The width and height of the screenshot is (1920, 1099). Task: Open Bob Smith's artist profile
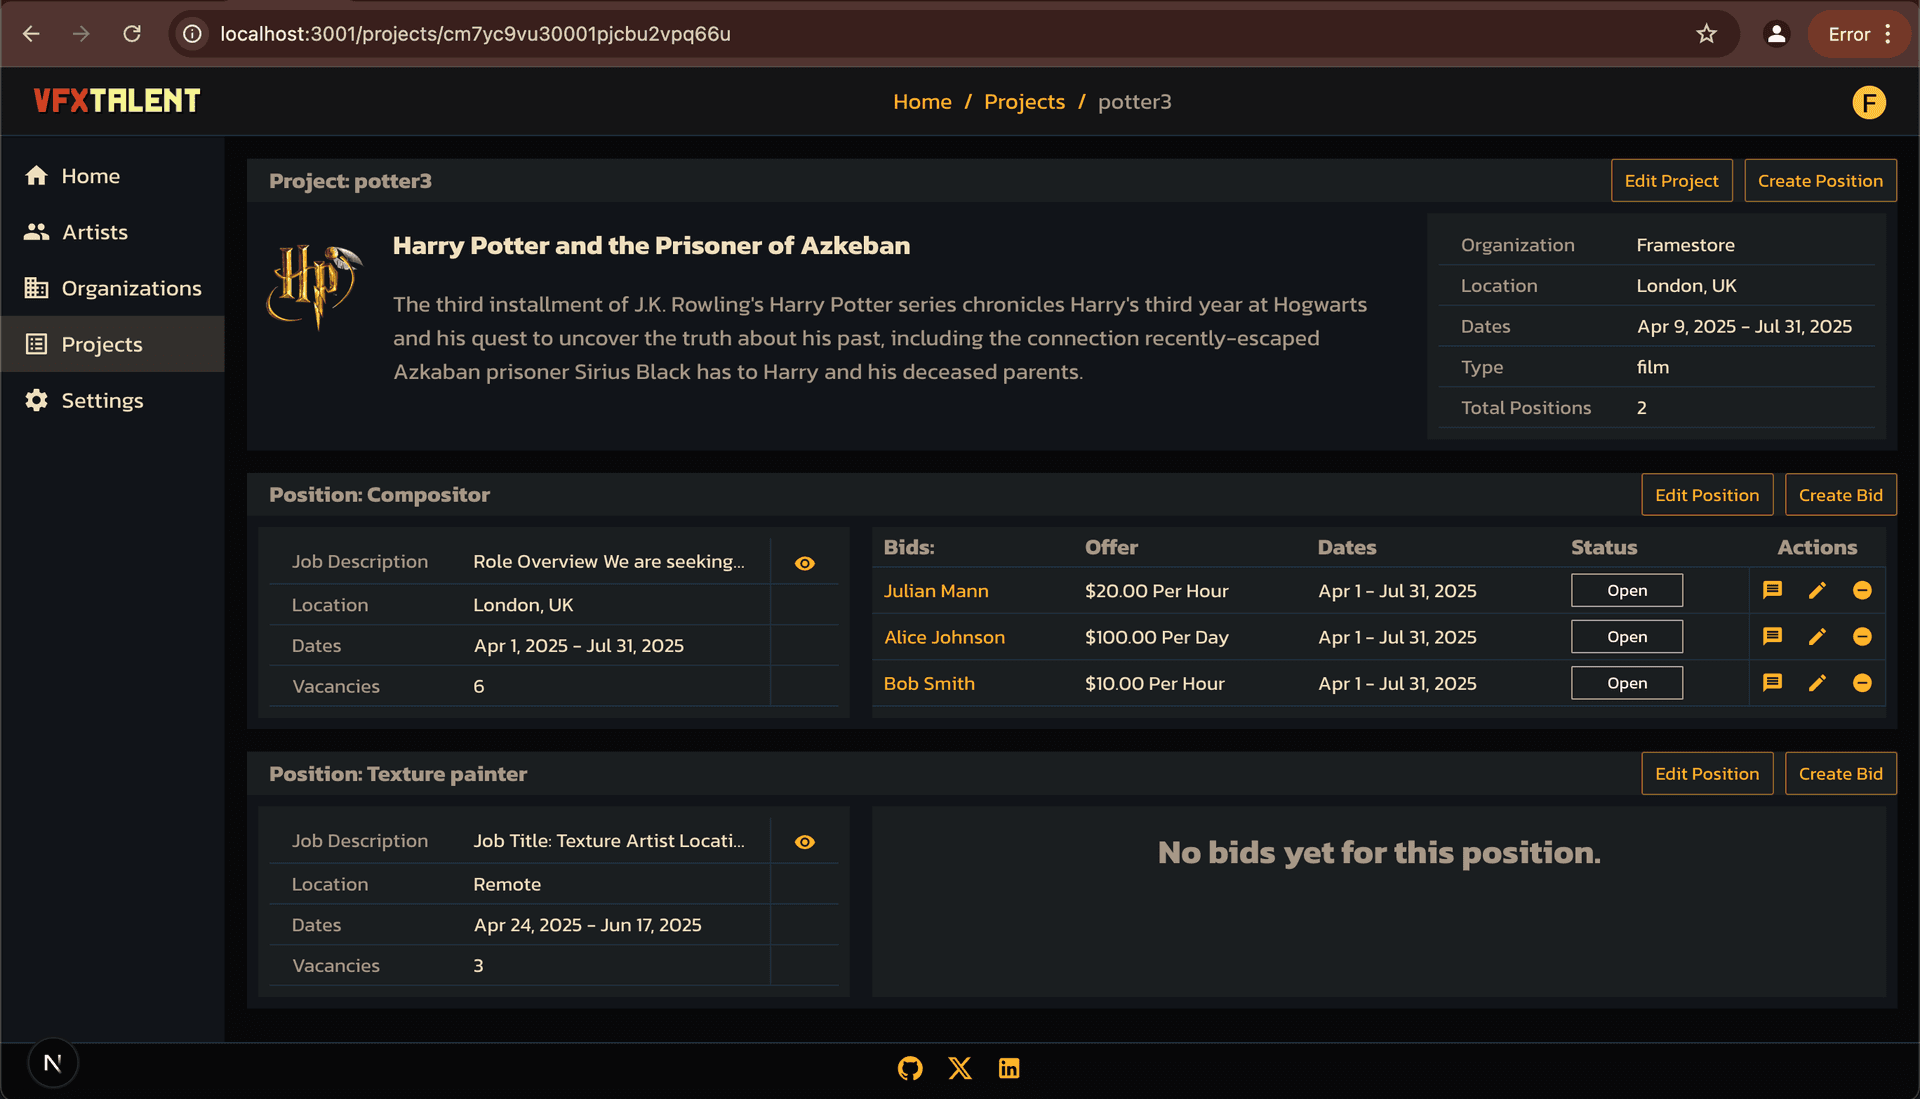tap(928, 684)
